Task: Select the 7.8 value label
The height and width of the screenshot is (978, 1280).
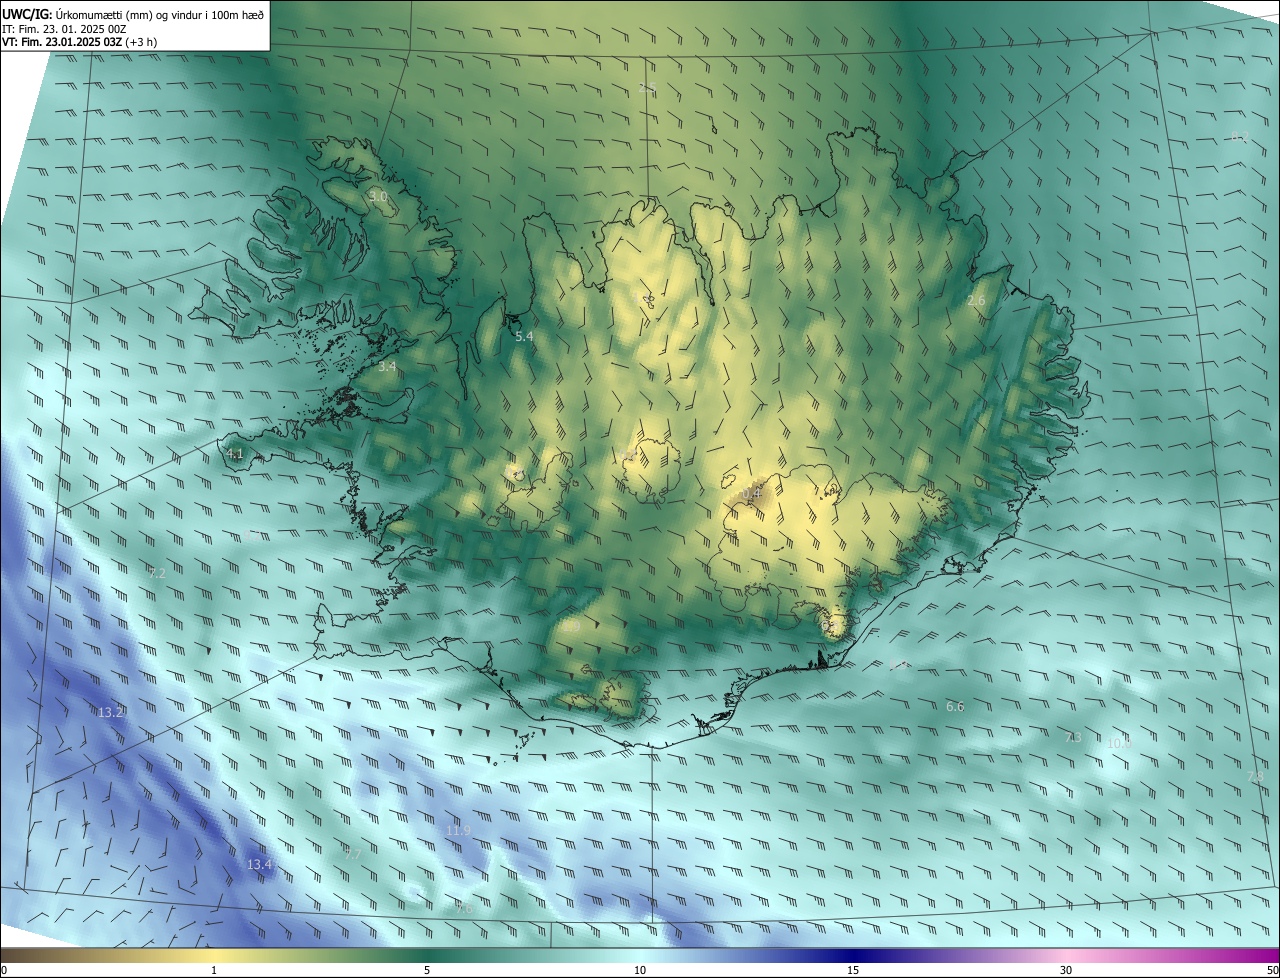Action: pyautogui.click(x=1255, y=777)
